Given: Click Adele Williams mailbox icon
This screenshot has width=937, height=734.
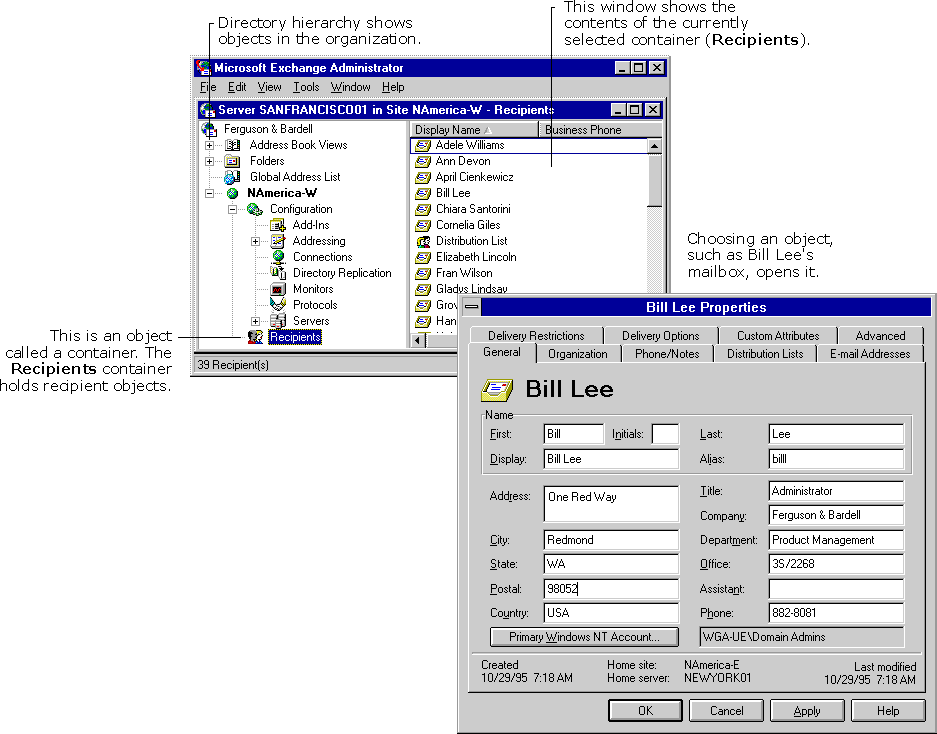Looking at the screenshot, I should (x=423, y=145).
